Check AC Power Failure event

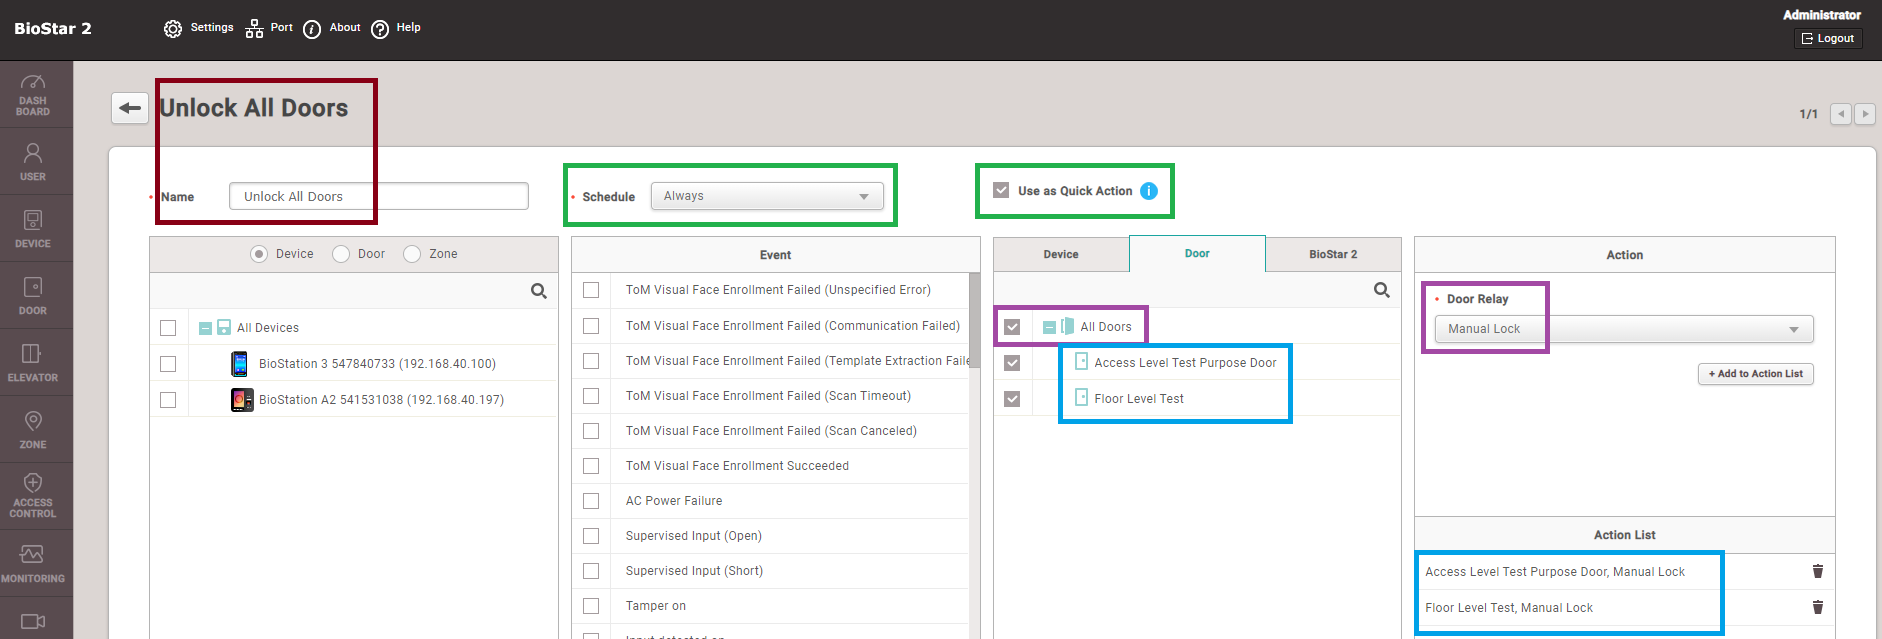(591, 501)
